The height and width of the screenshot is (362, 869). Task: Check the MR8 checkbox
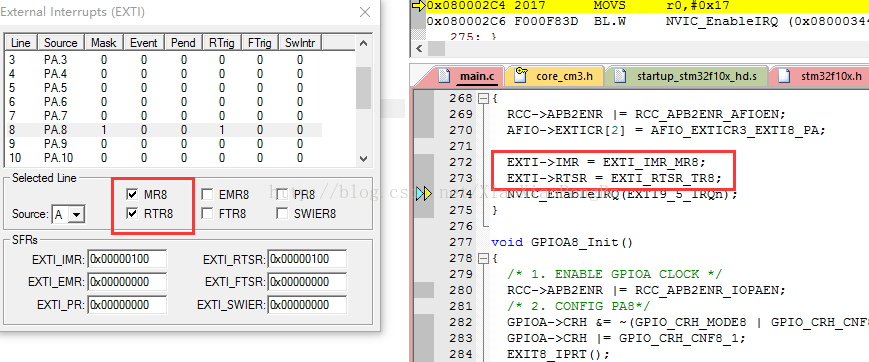(x=132, y=195)
